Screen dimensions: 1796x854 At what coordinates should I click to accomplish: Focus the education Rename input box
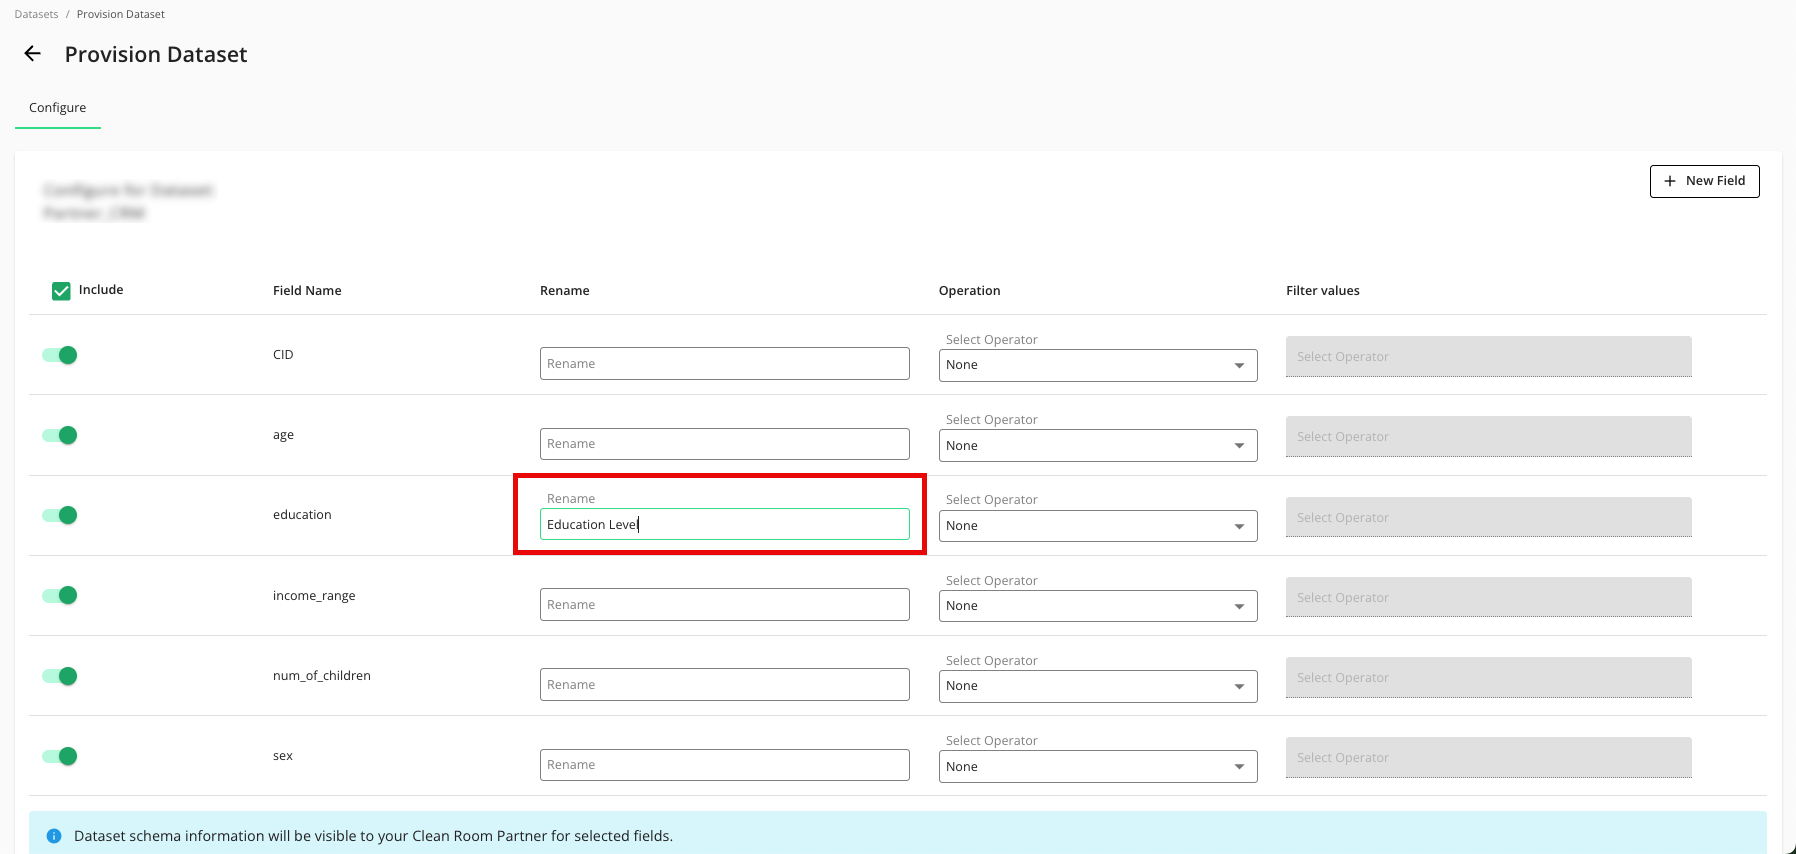point(724,525)
